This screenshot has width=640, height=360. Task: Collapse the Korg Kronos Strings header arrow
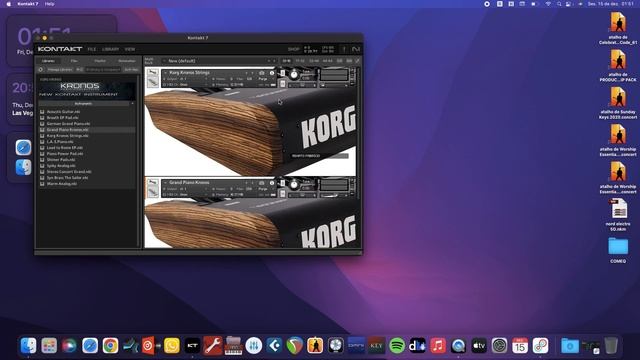point(165,73)
